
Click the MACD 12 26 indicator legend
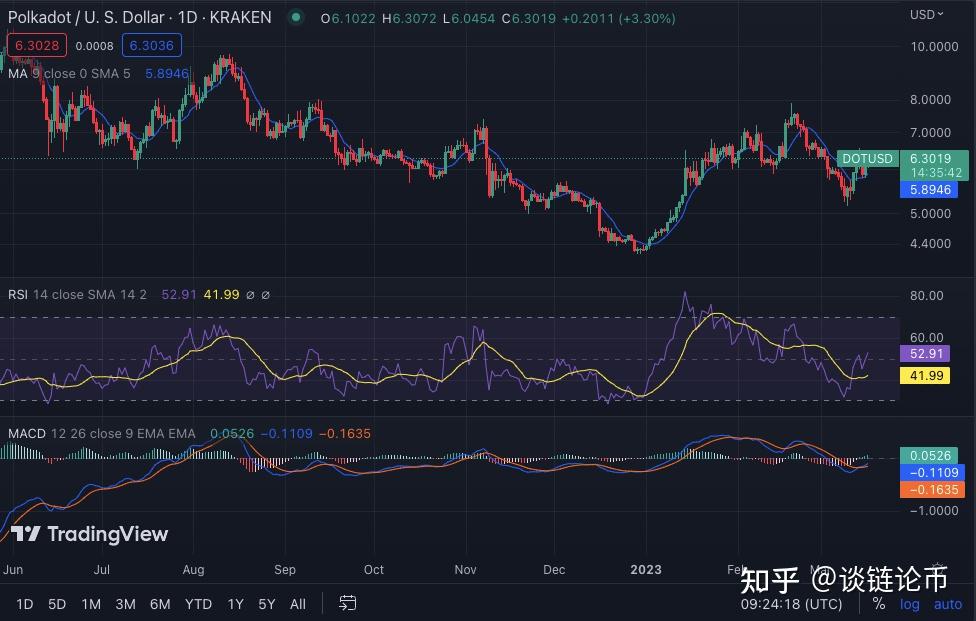pyautogui.click(x=101, y=433)
